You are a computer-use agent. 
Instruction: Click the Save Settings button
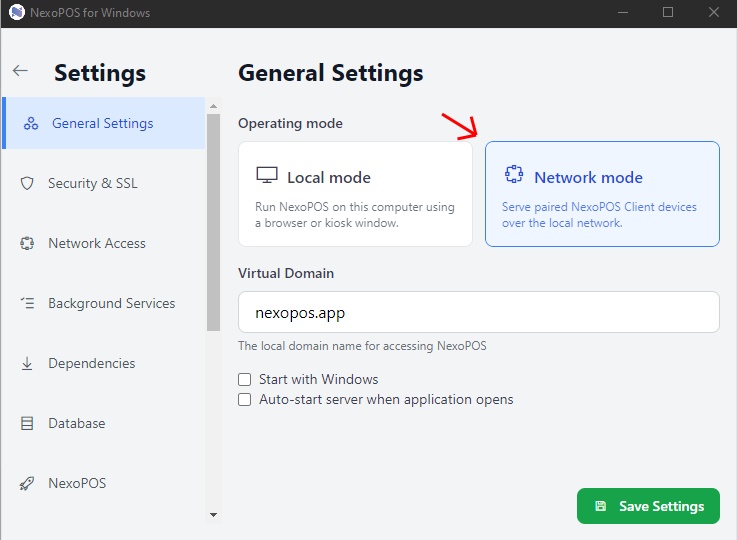pyautogui.click(x=648, y=506)
